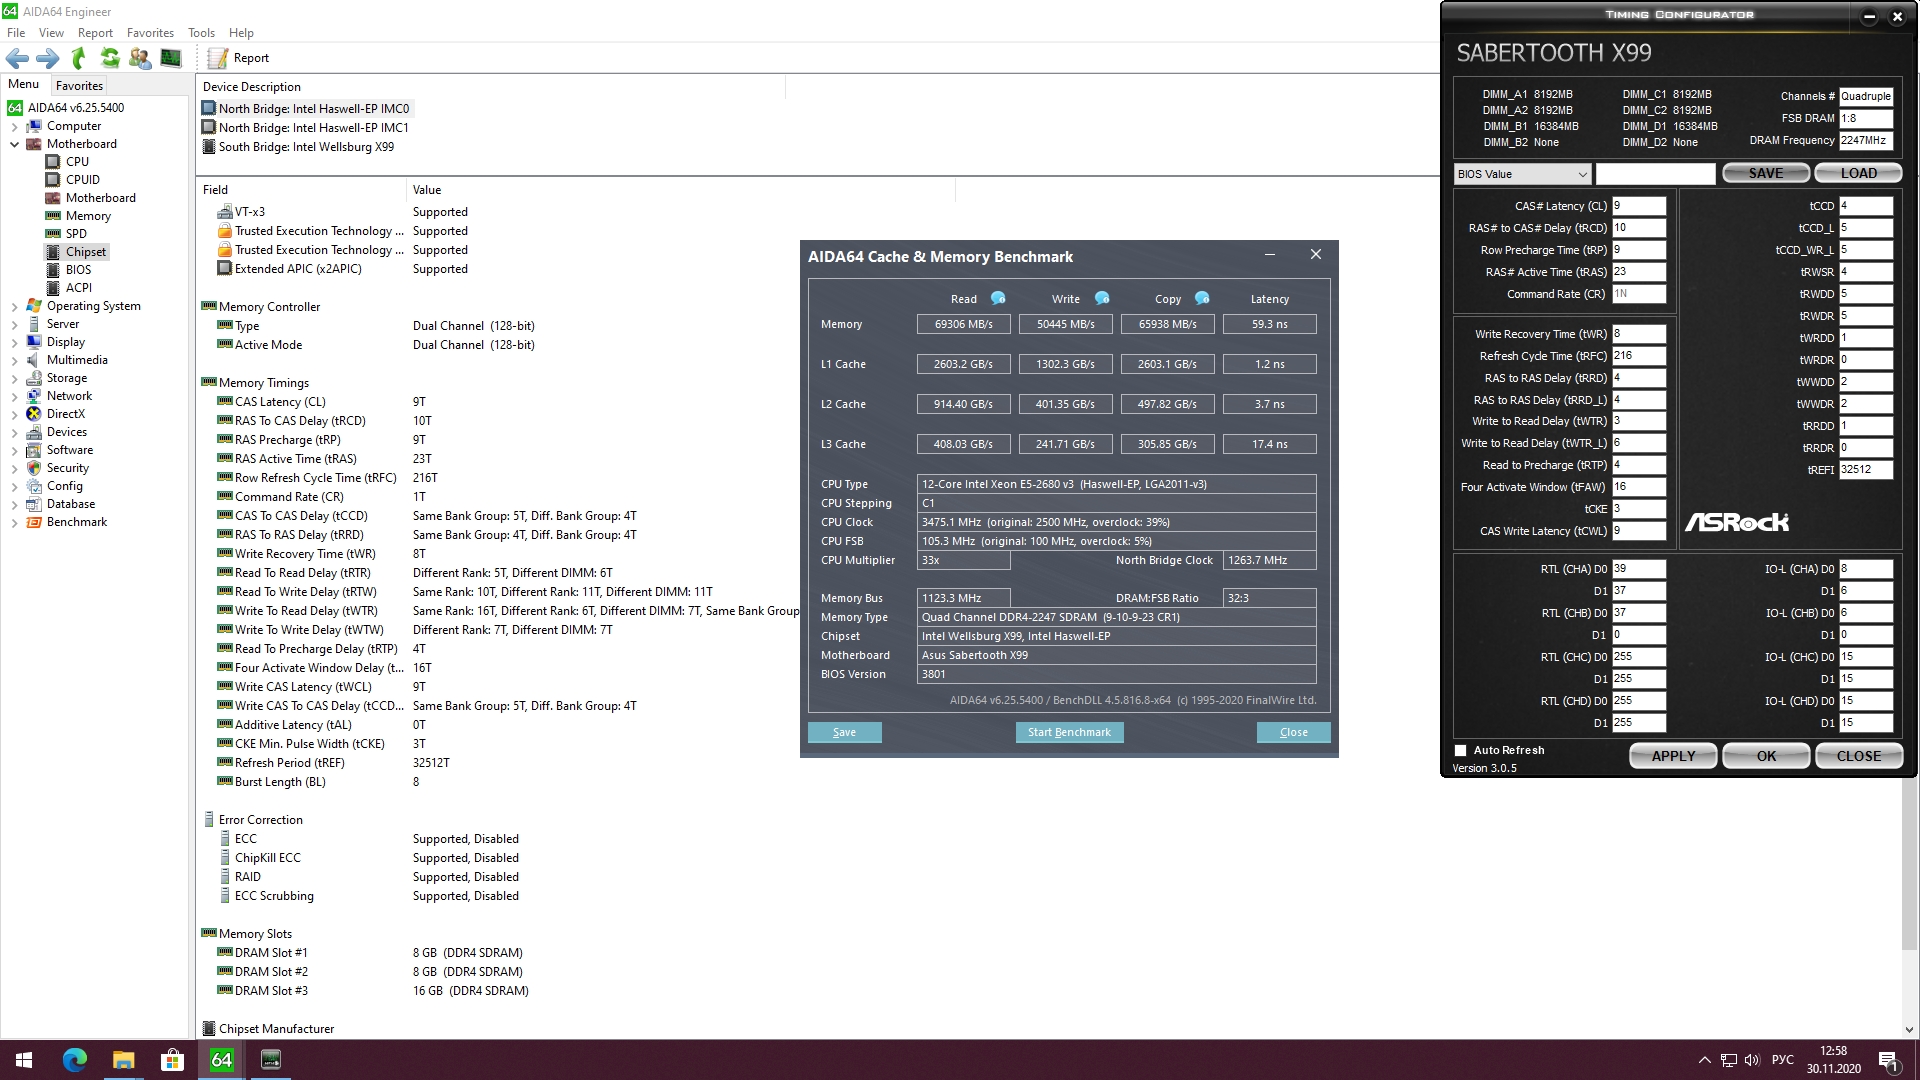The height and width of the screenshot is (1080, 1920).
Task: Click the info bubble next to Copy
Action: pos(1202,298)
